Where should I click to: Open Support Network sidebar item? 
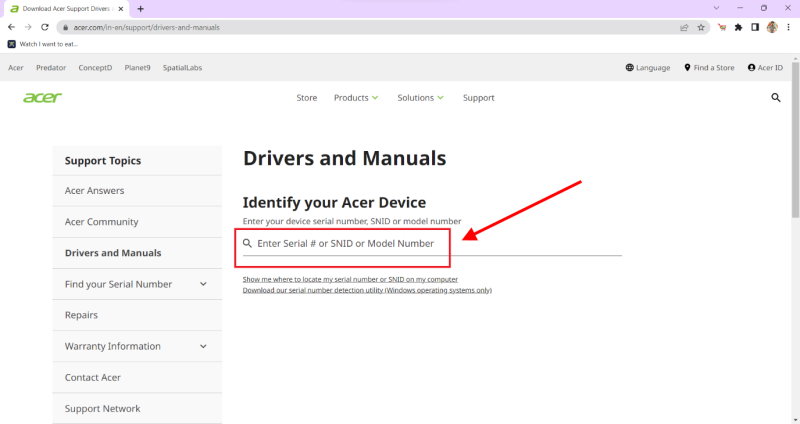tap(137, 409)
